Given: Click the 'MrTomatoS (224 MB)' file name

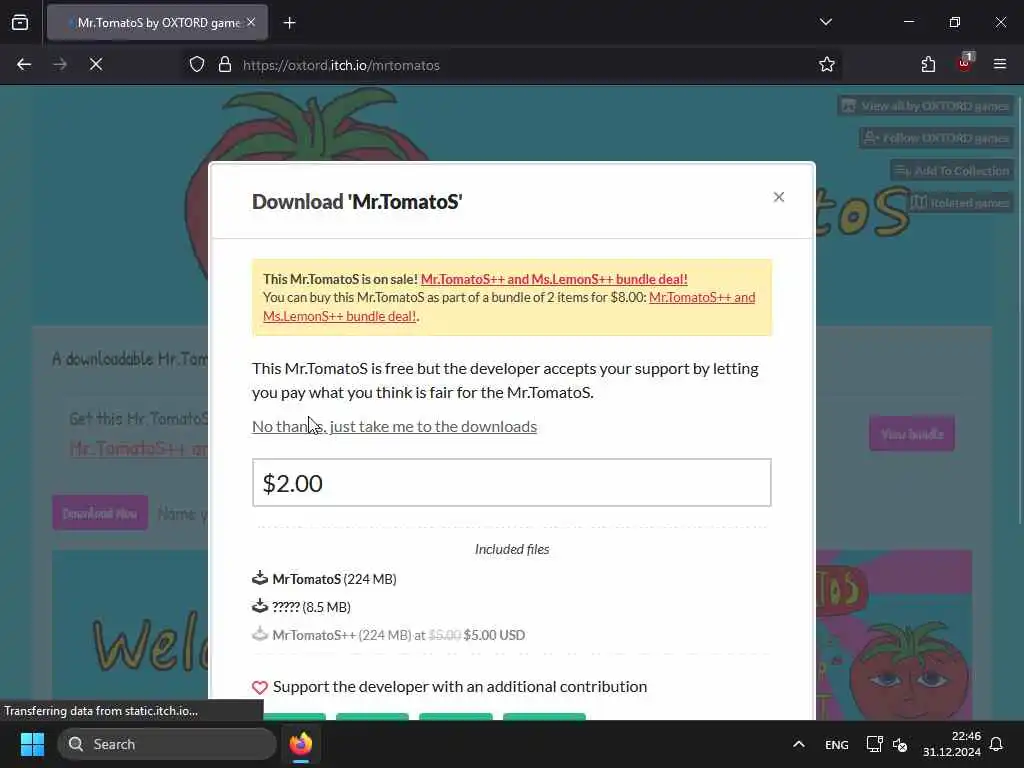Looking at the screenshot, I should tap(334, 579).
